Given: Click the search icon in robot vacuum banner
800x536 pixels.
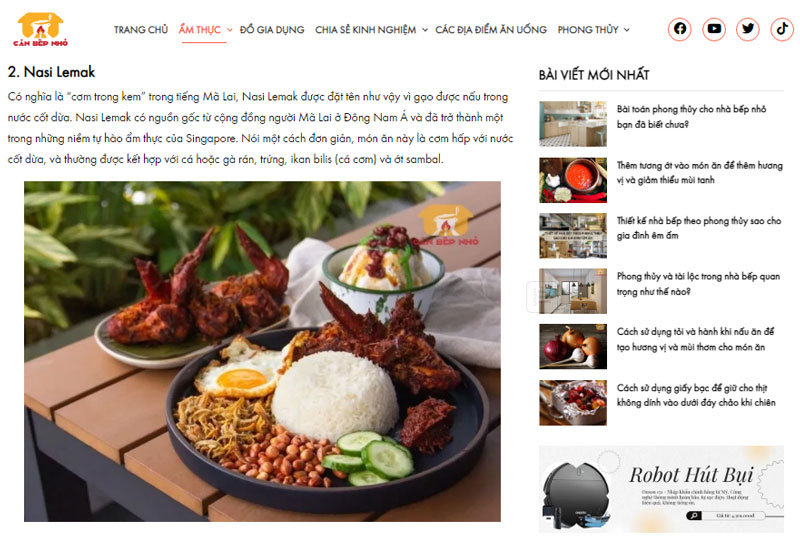Looking at the screenshot, I should [x=694, y=516].
